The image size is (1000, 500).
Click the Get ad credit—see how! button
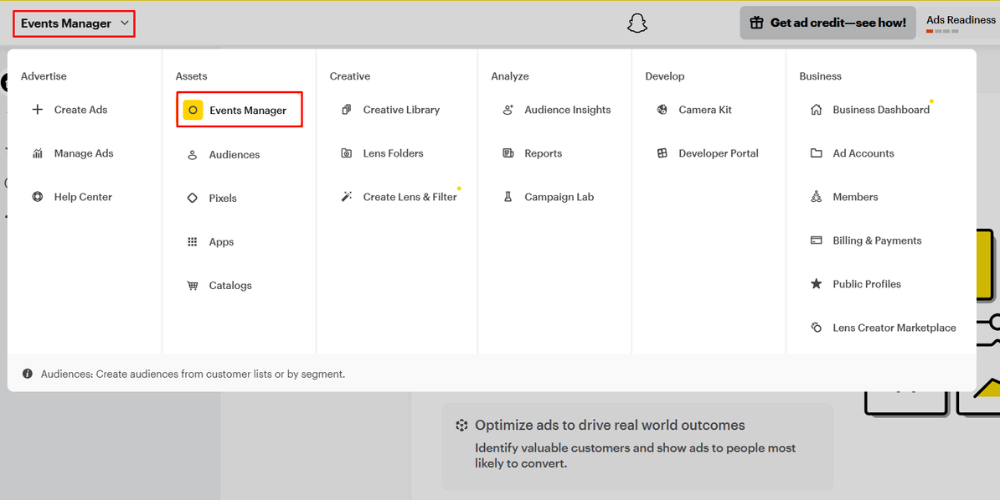point(827,23)
